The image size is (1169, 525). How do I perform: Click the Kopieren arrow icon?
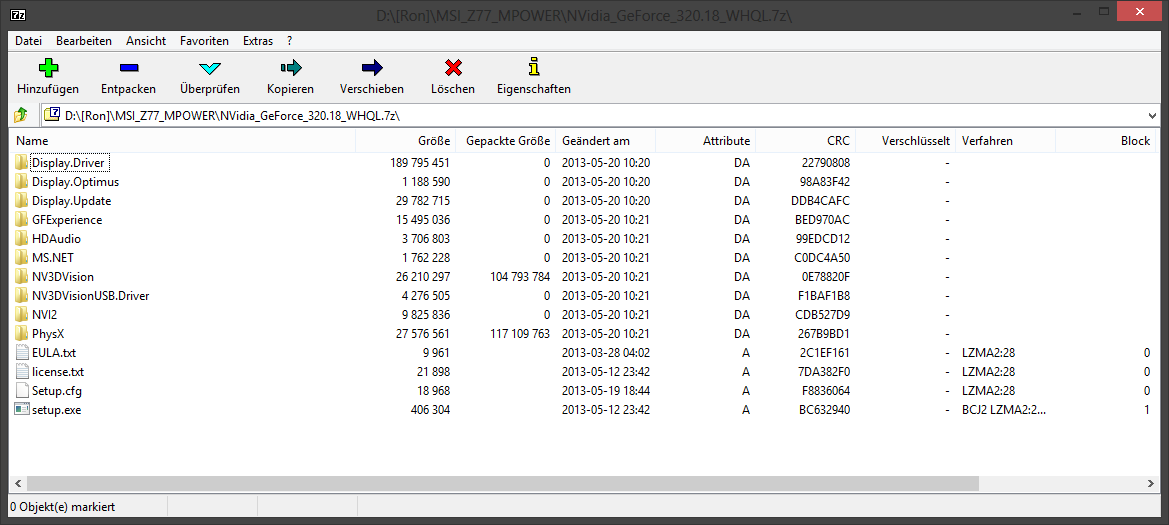pyautogui.click(x=291, y=68)
